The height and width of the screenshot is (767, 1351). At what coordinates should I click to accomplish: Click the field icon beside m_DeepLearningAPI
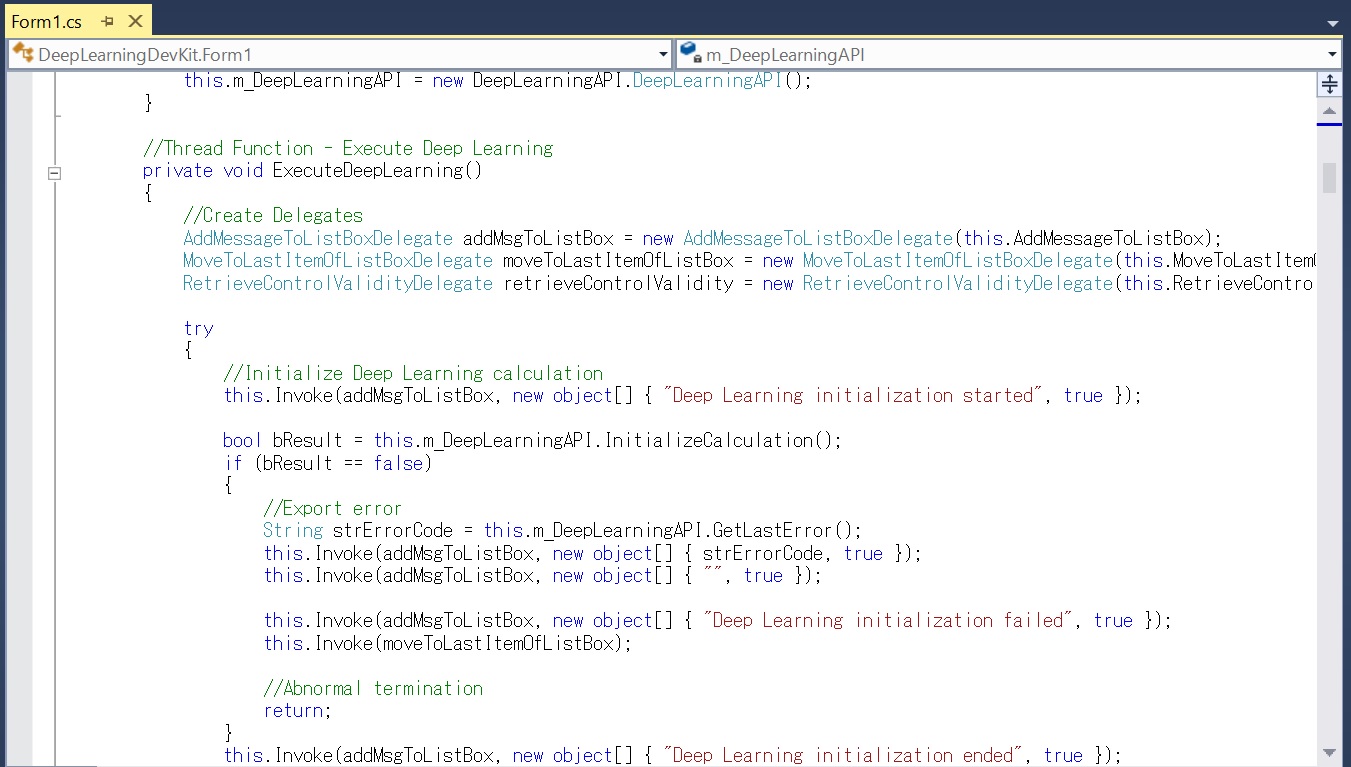(691, 54)
